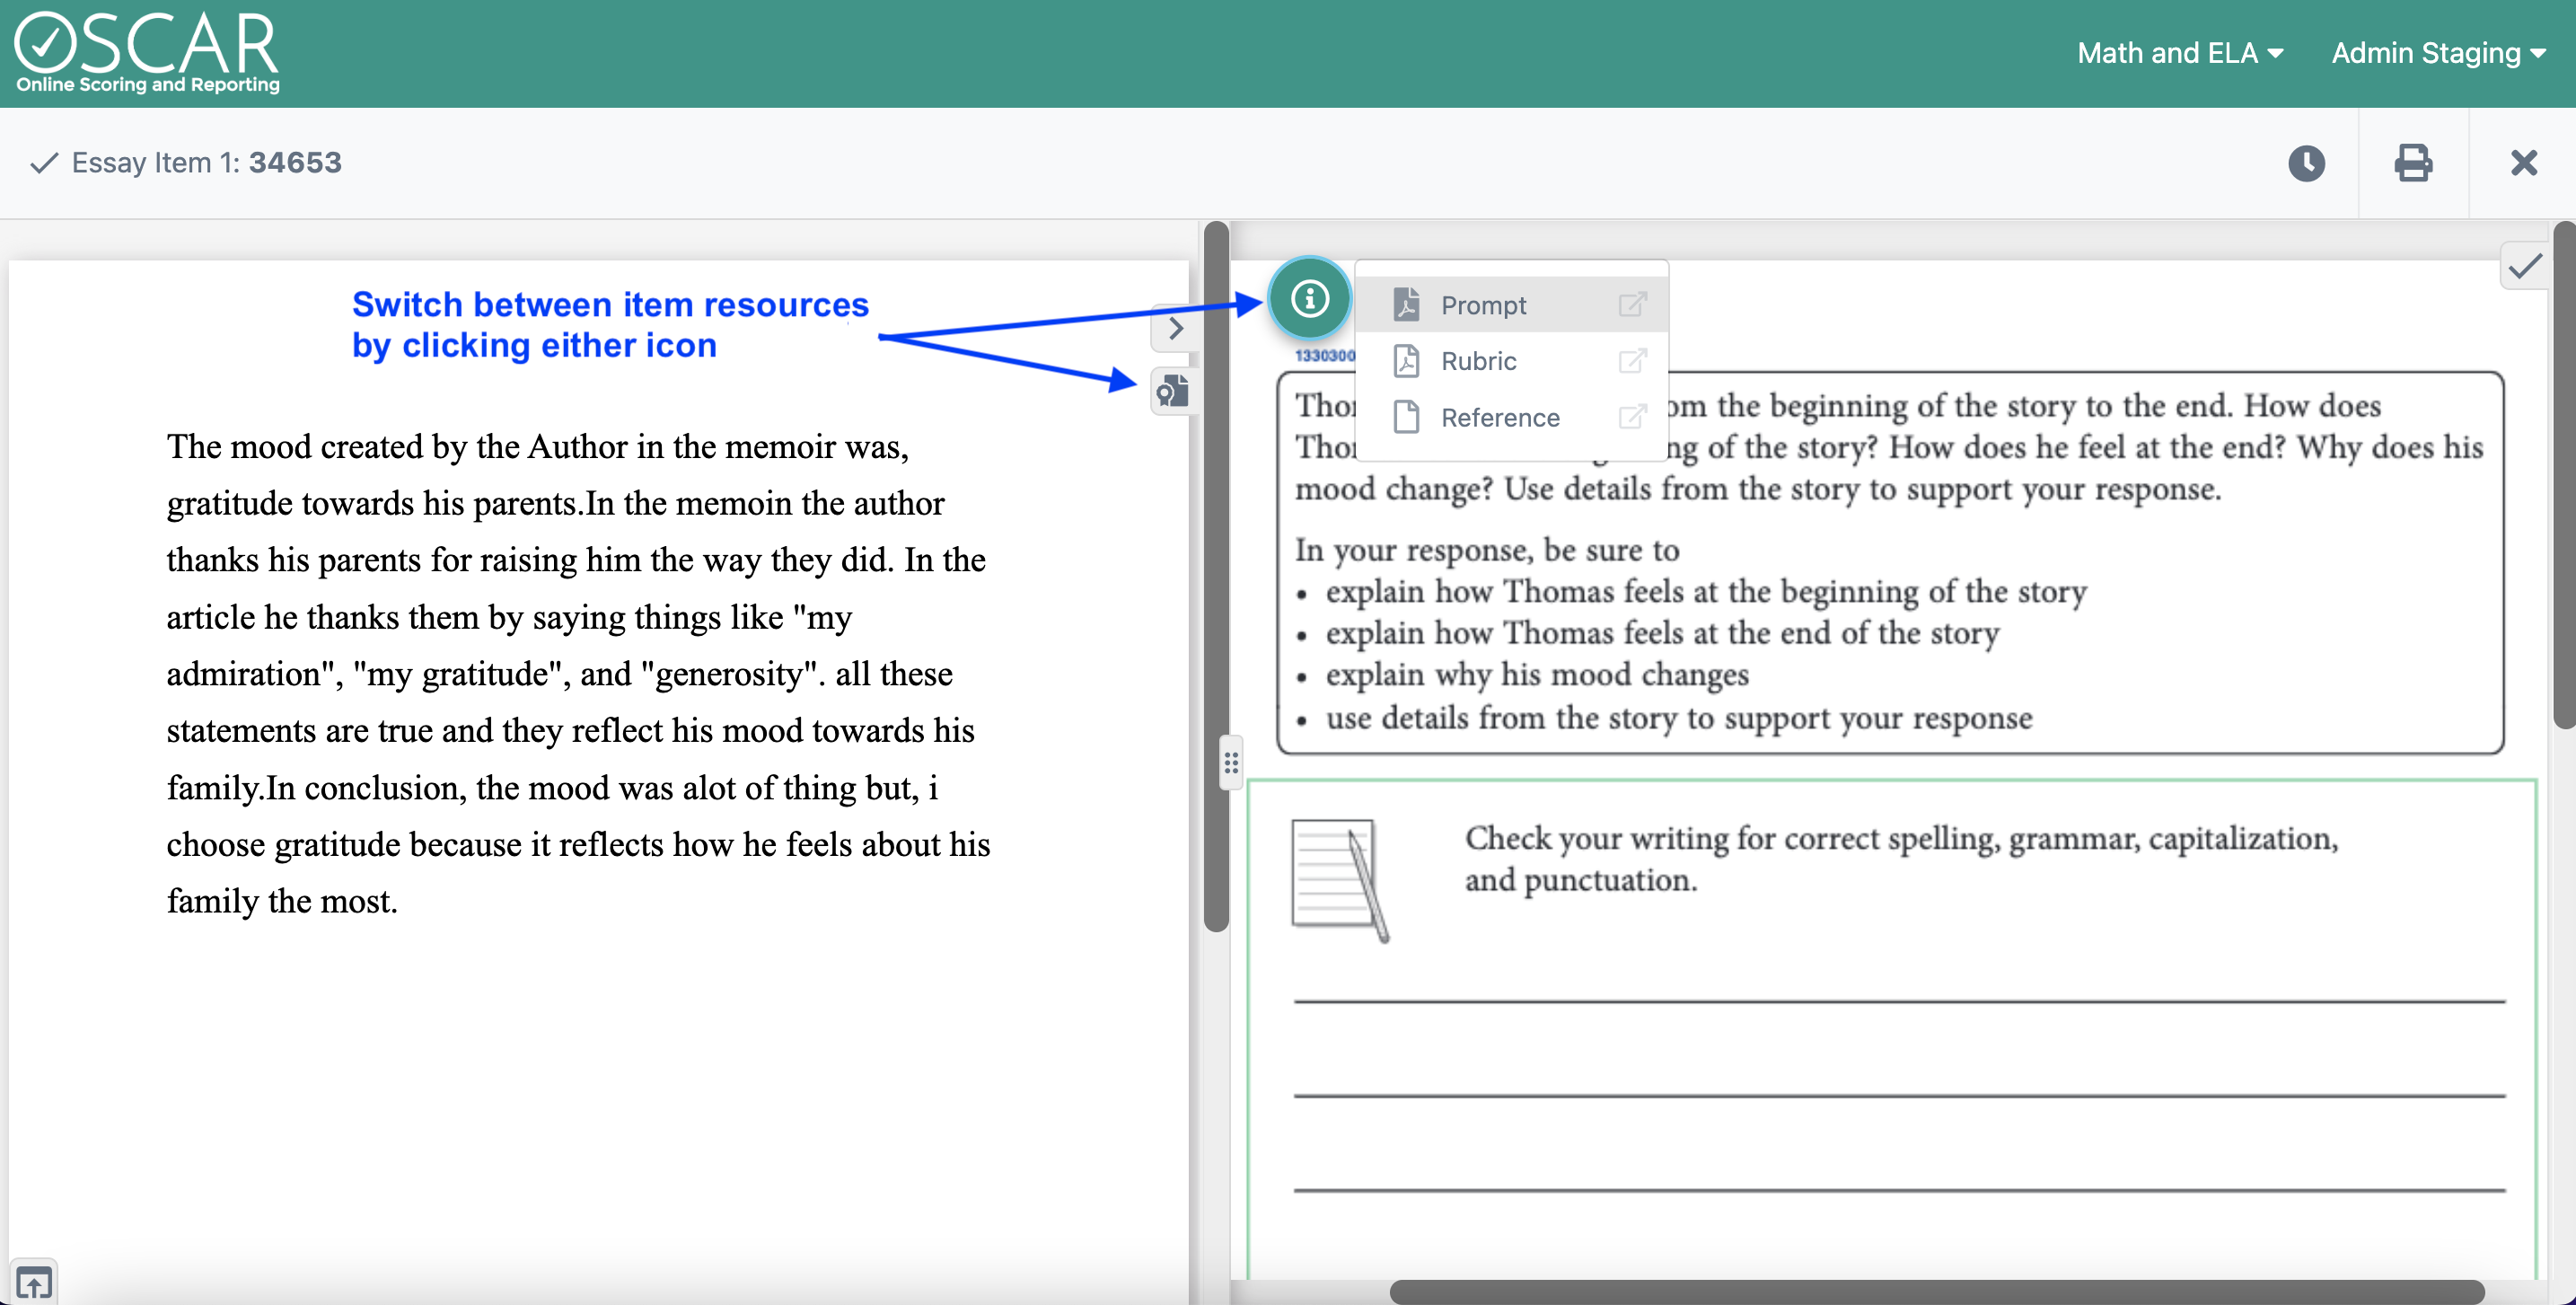Click the open-in-new-window icon at bottom left
Image resolution: width=2576 pixels, height=1305 pixels.
(36, 1282)
